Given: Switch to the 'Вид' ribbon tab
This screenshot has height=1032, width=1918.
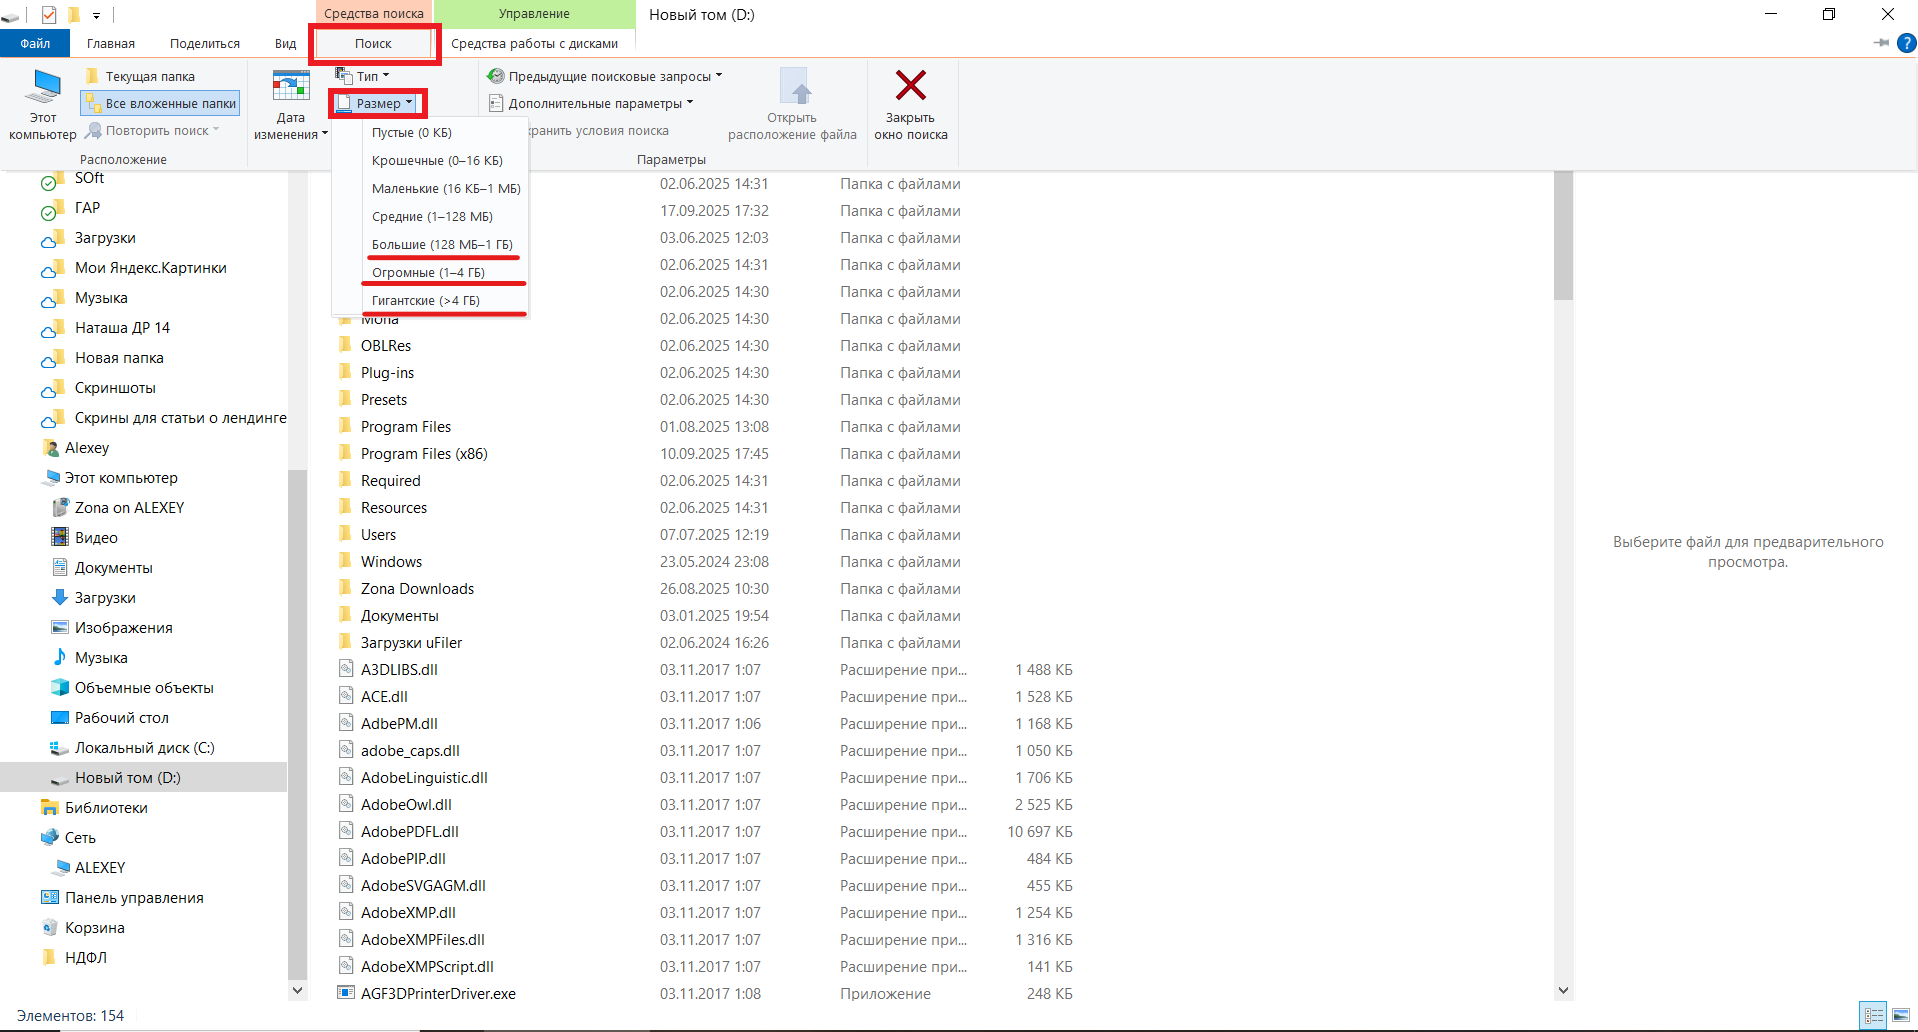Looking at the screenshot, I should tap(286, 43).
